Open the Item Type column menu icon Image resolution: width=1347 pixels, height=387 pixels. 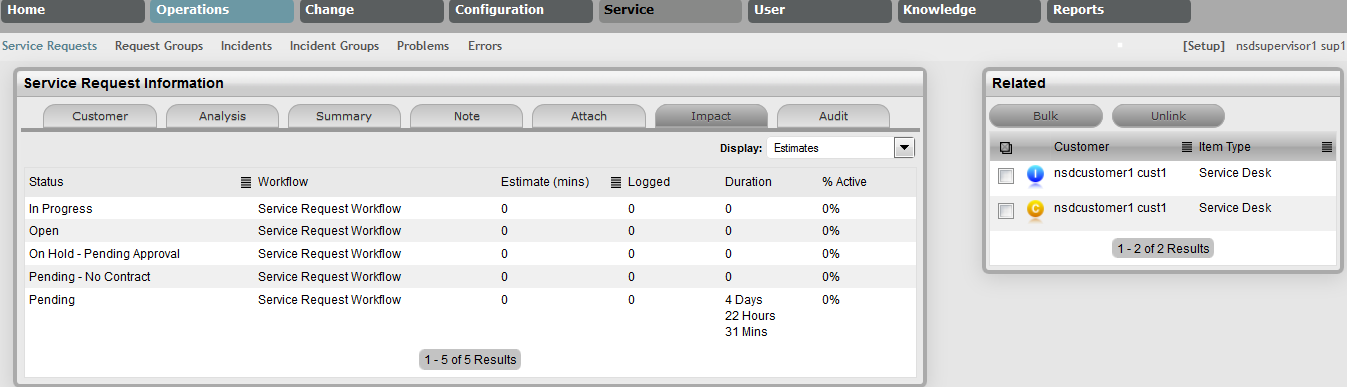1327,147
